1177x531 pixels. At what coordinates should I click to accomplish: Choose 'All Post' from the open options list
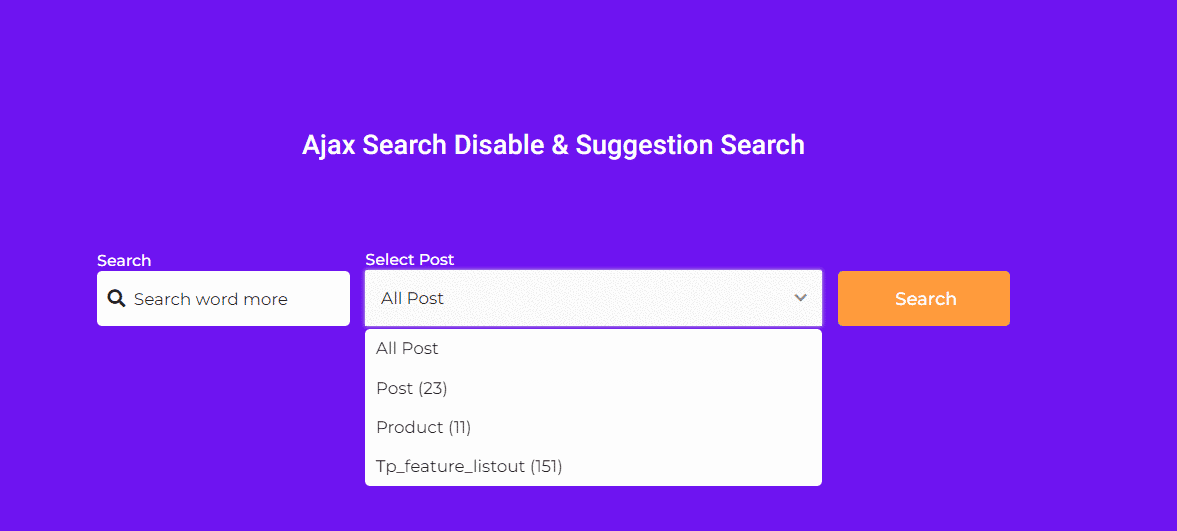(593, 348)
